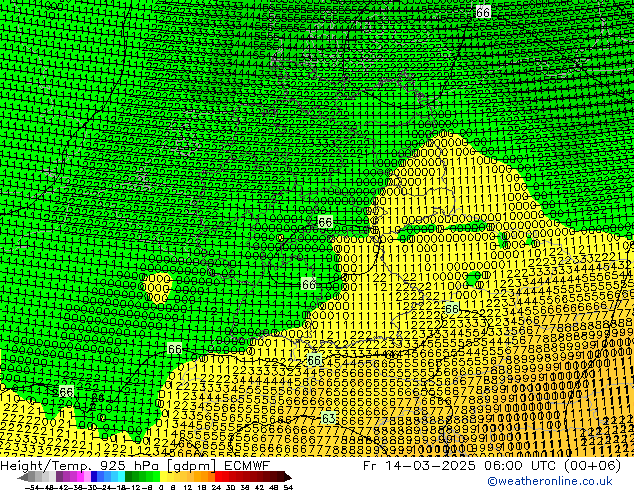This screenshot has width=634, height=490.
Task: Click the Height/Temp. 925 hPa ECMWF title
Action: click(135, 465)
